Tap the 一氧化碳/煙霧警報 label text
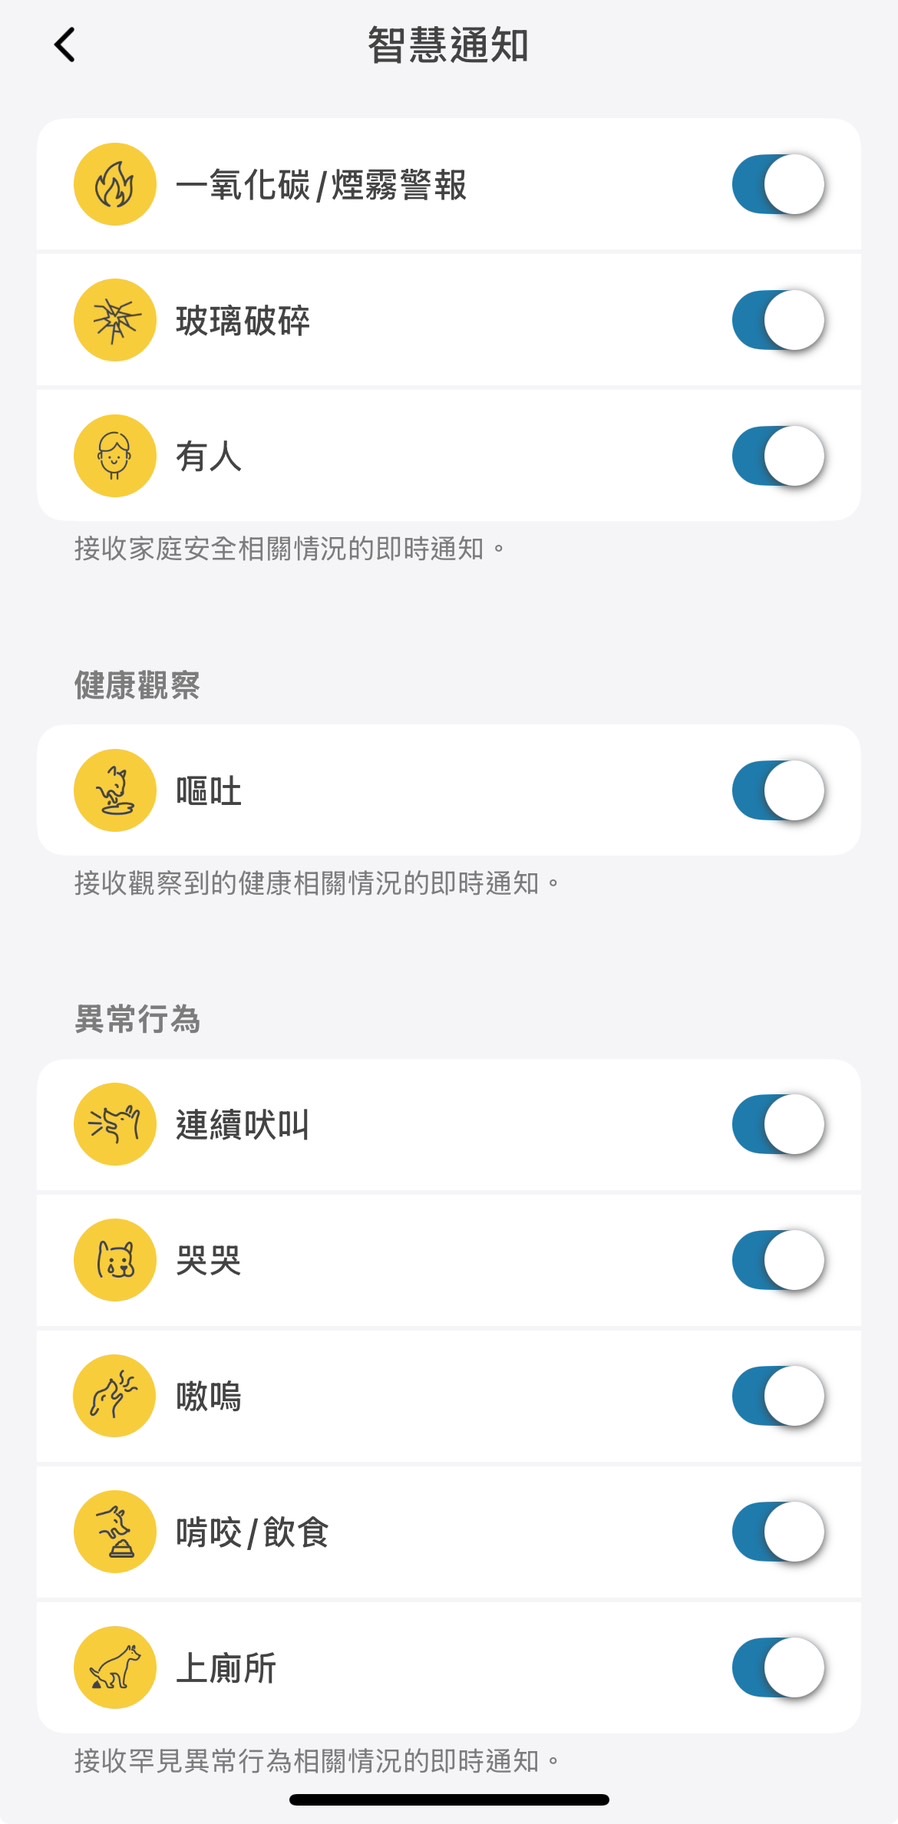This screenshot has height=1824, width=898. (321, 185)
